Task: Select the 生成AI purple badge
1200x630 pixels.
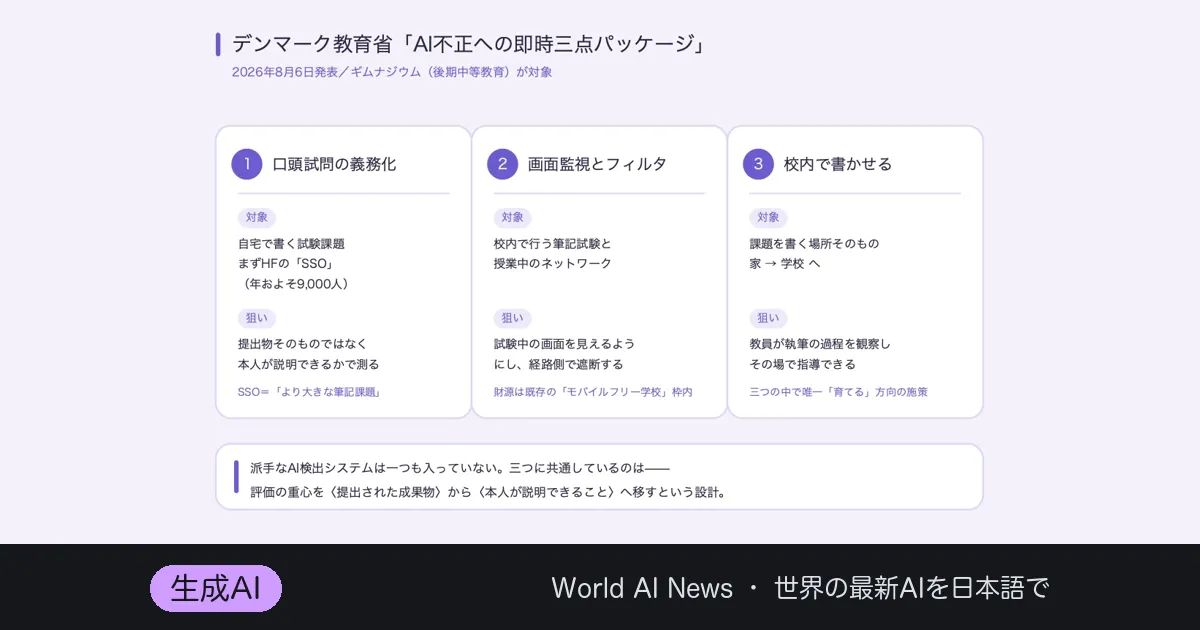Action: point(216,588)
